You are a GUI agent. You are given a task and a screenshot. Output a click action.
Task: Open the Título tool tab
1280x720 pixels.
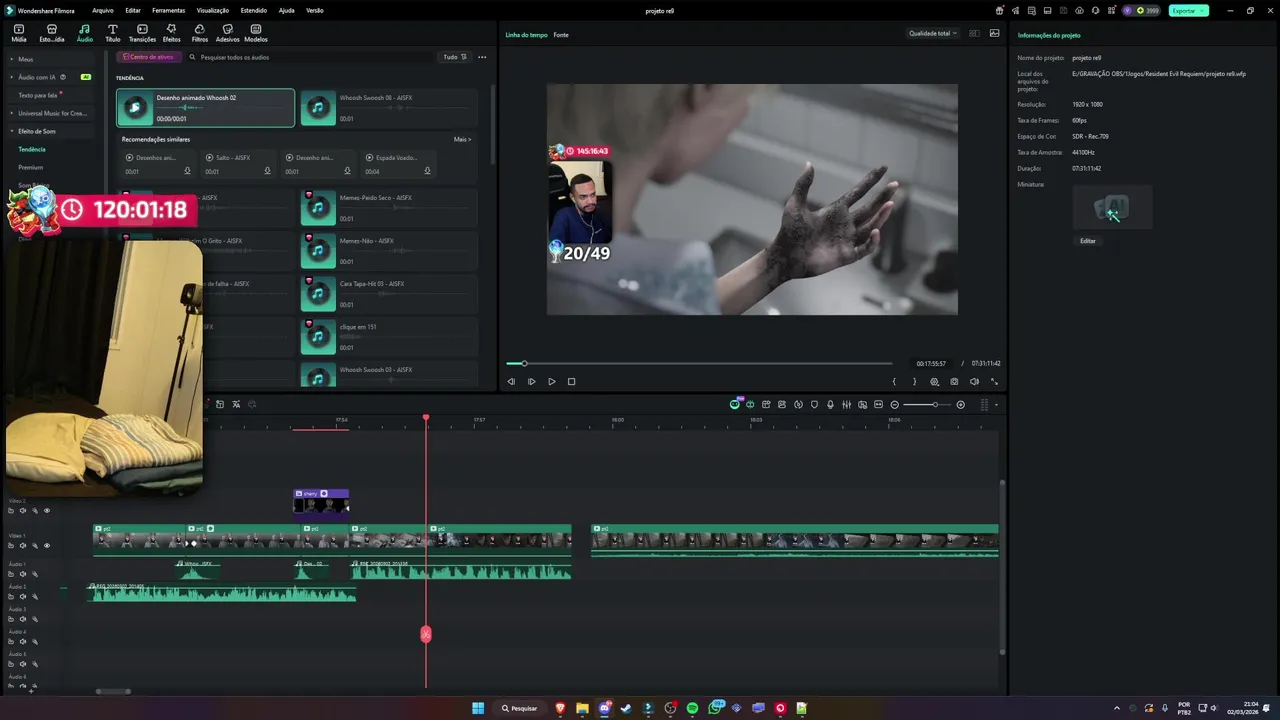(x=112, y=33)
